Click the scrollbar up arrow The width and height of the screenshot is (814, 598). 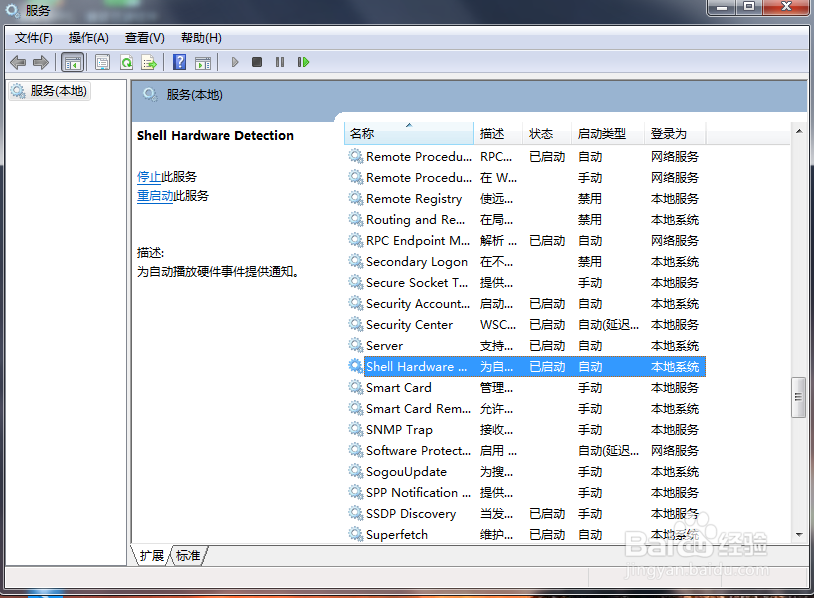(x=799, y=131)
